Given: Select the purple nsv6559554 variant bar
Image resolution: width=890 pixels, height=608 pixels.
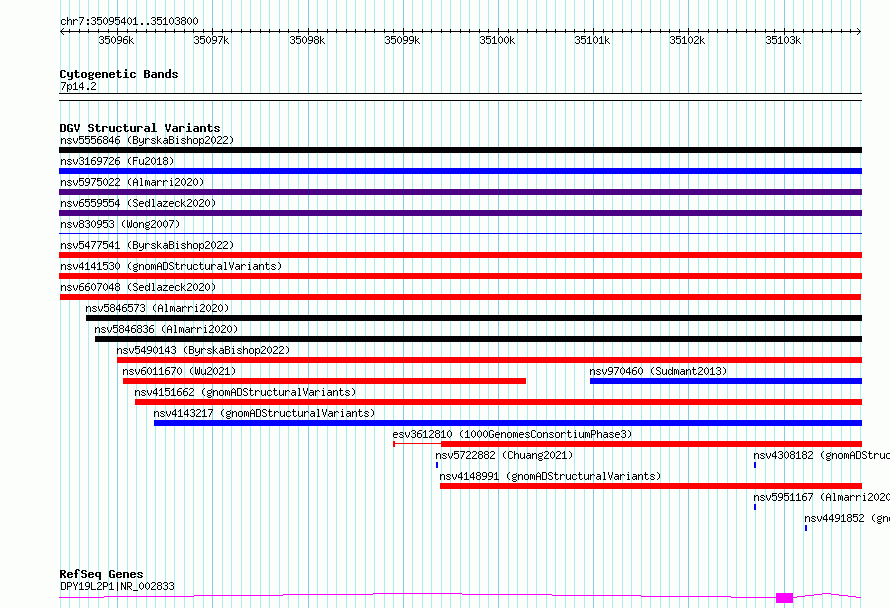Looking at the screenshot, I should coord(460,213).
